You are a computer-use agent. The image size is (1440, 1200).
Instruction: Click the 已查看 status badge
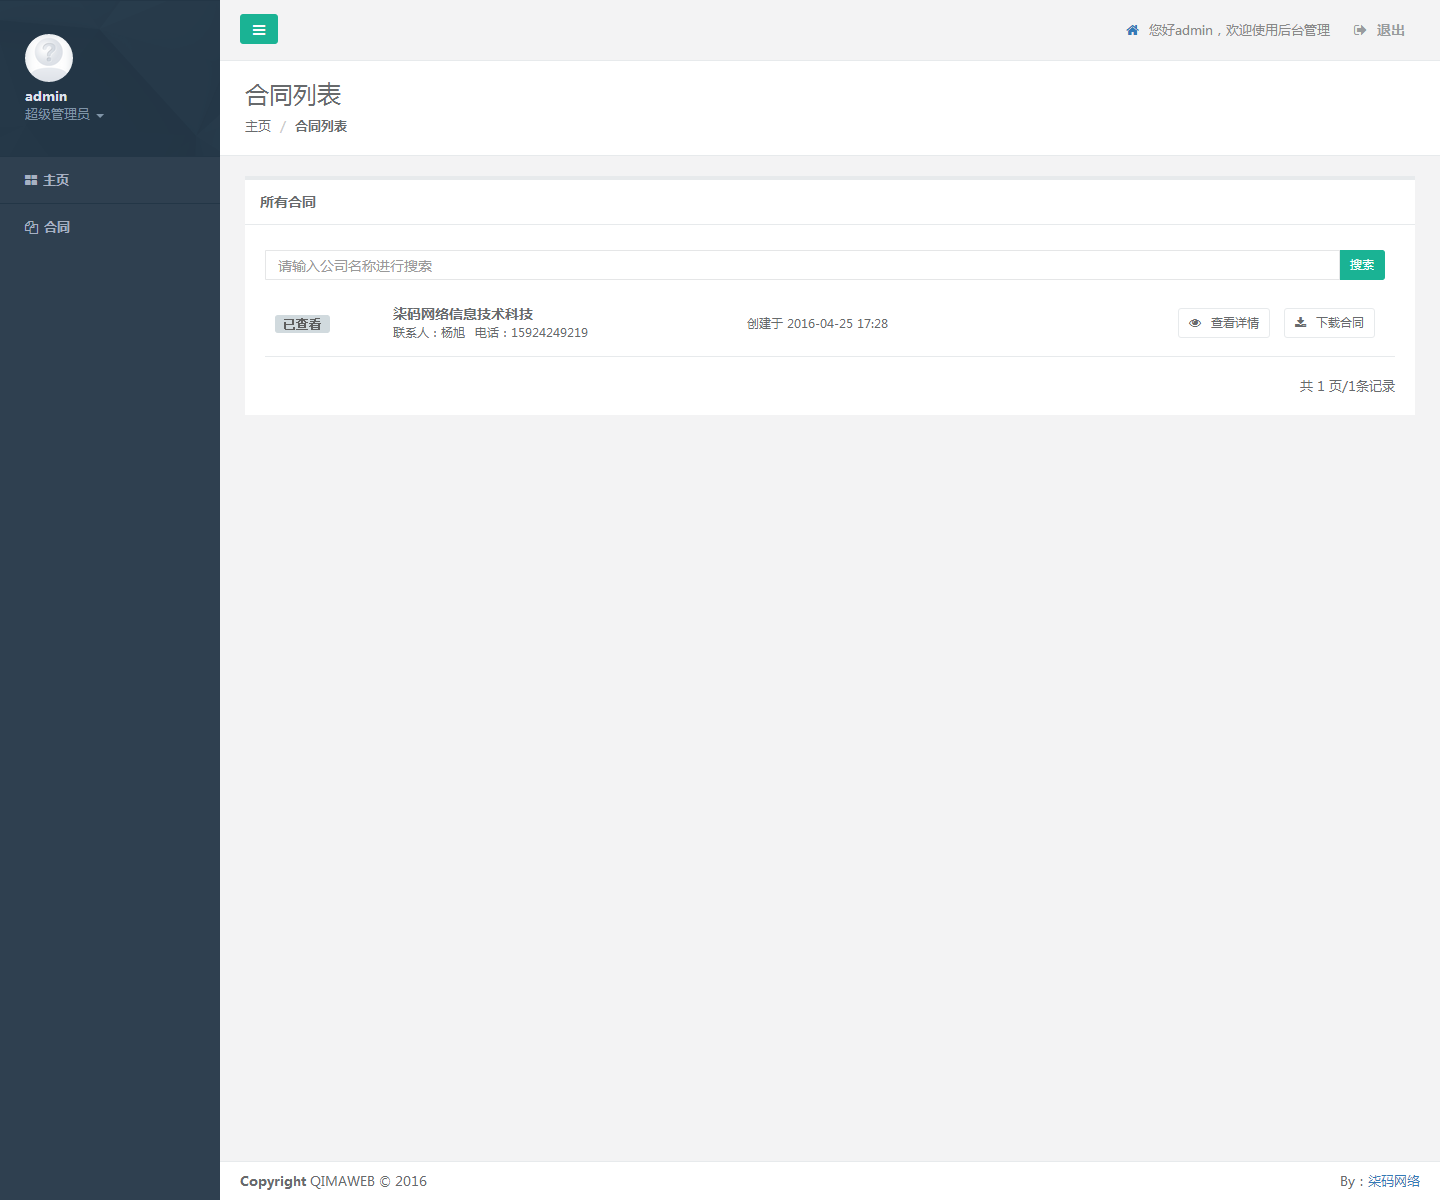click(x=302, y=324)
